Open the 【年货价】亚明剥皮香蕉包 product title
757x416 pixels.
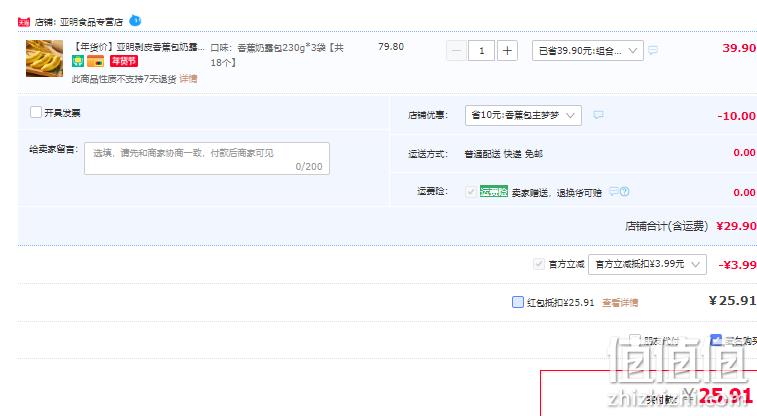[x=139, y=47]
